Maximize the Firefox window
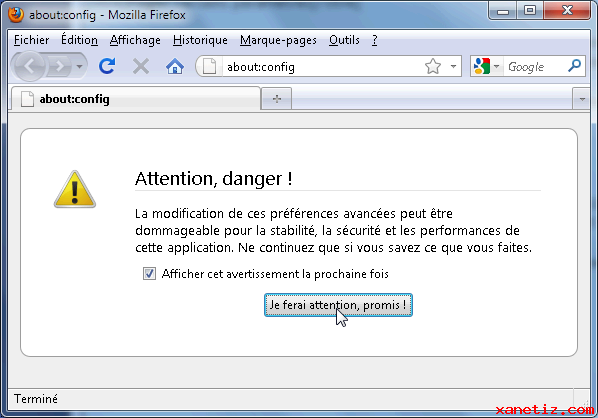This screenshot has height=418, width=598. point(530,10)
